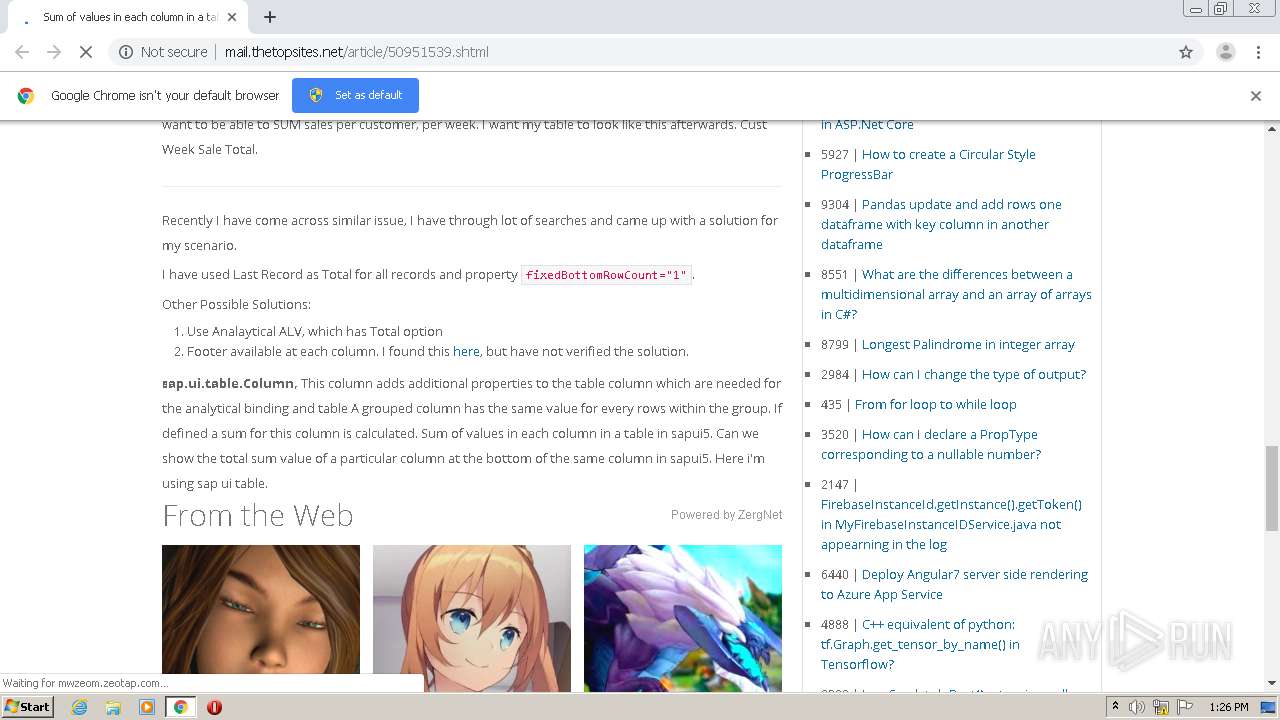Open 'Longest Palindrome in integer array' link
Image resolution: width=1280 pixels, height=720 pixels.
tap(968, 344)
